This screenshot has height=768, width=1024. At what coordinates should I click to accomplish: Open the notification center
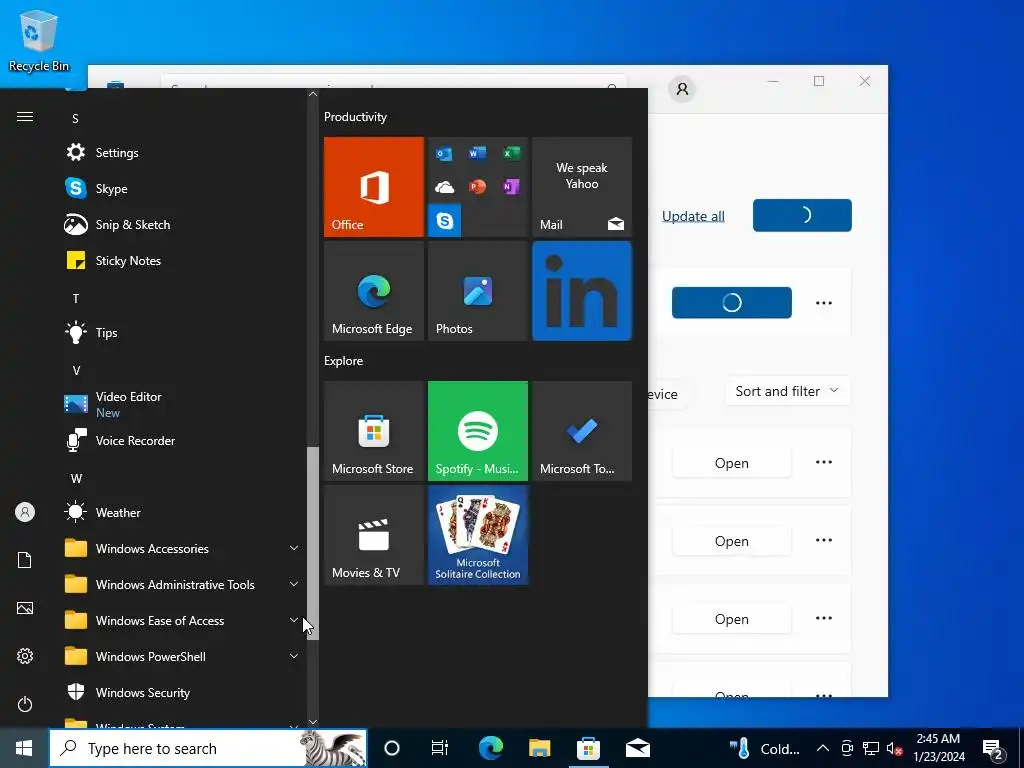993,748
